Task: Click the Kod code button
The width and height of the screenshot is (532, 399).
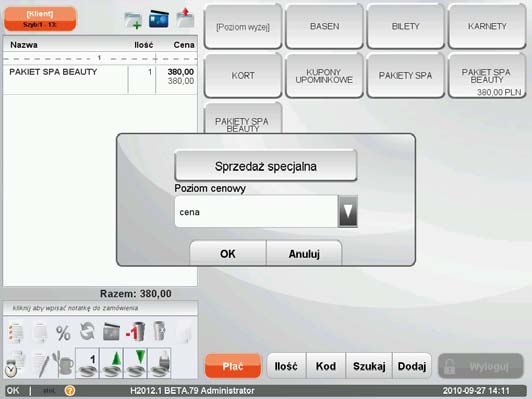Action: [326, 366]
